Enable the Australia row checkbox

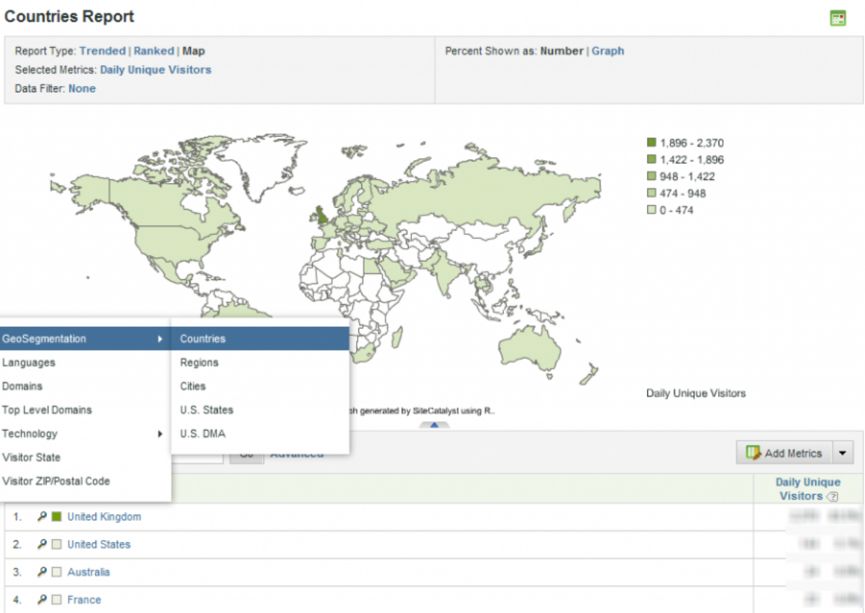coord(57,573)
